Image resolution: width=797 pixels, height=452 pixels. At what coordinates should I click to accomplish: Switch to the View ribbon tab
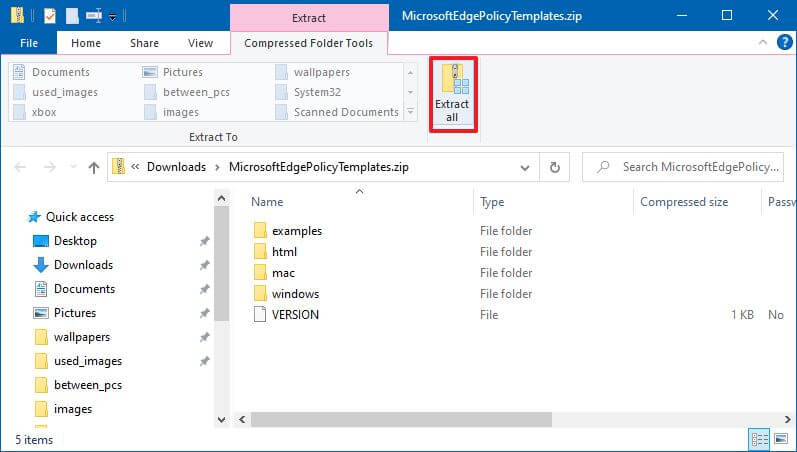(200, 43)
